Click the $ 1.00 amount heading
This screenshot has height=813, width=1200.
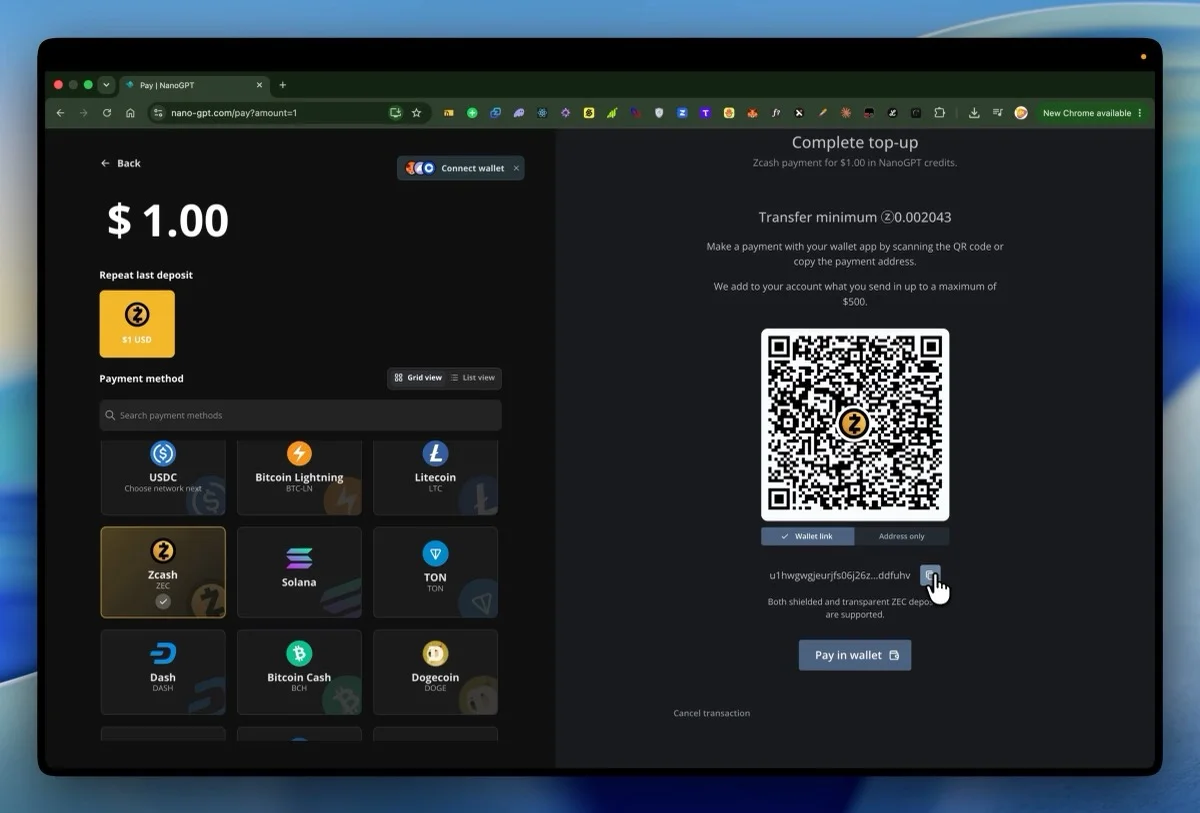(x=168, y=221)
